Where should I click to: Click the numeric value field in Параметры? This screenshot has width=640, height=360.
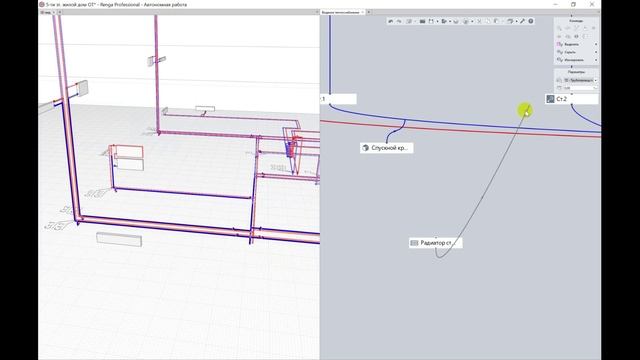(581, 88)
